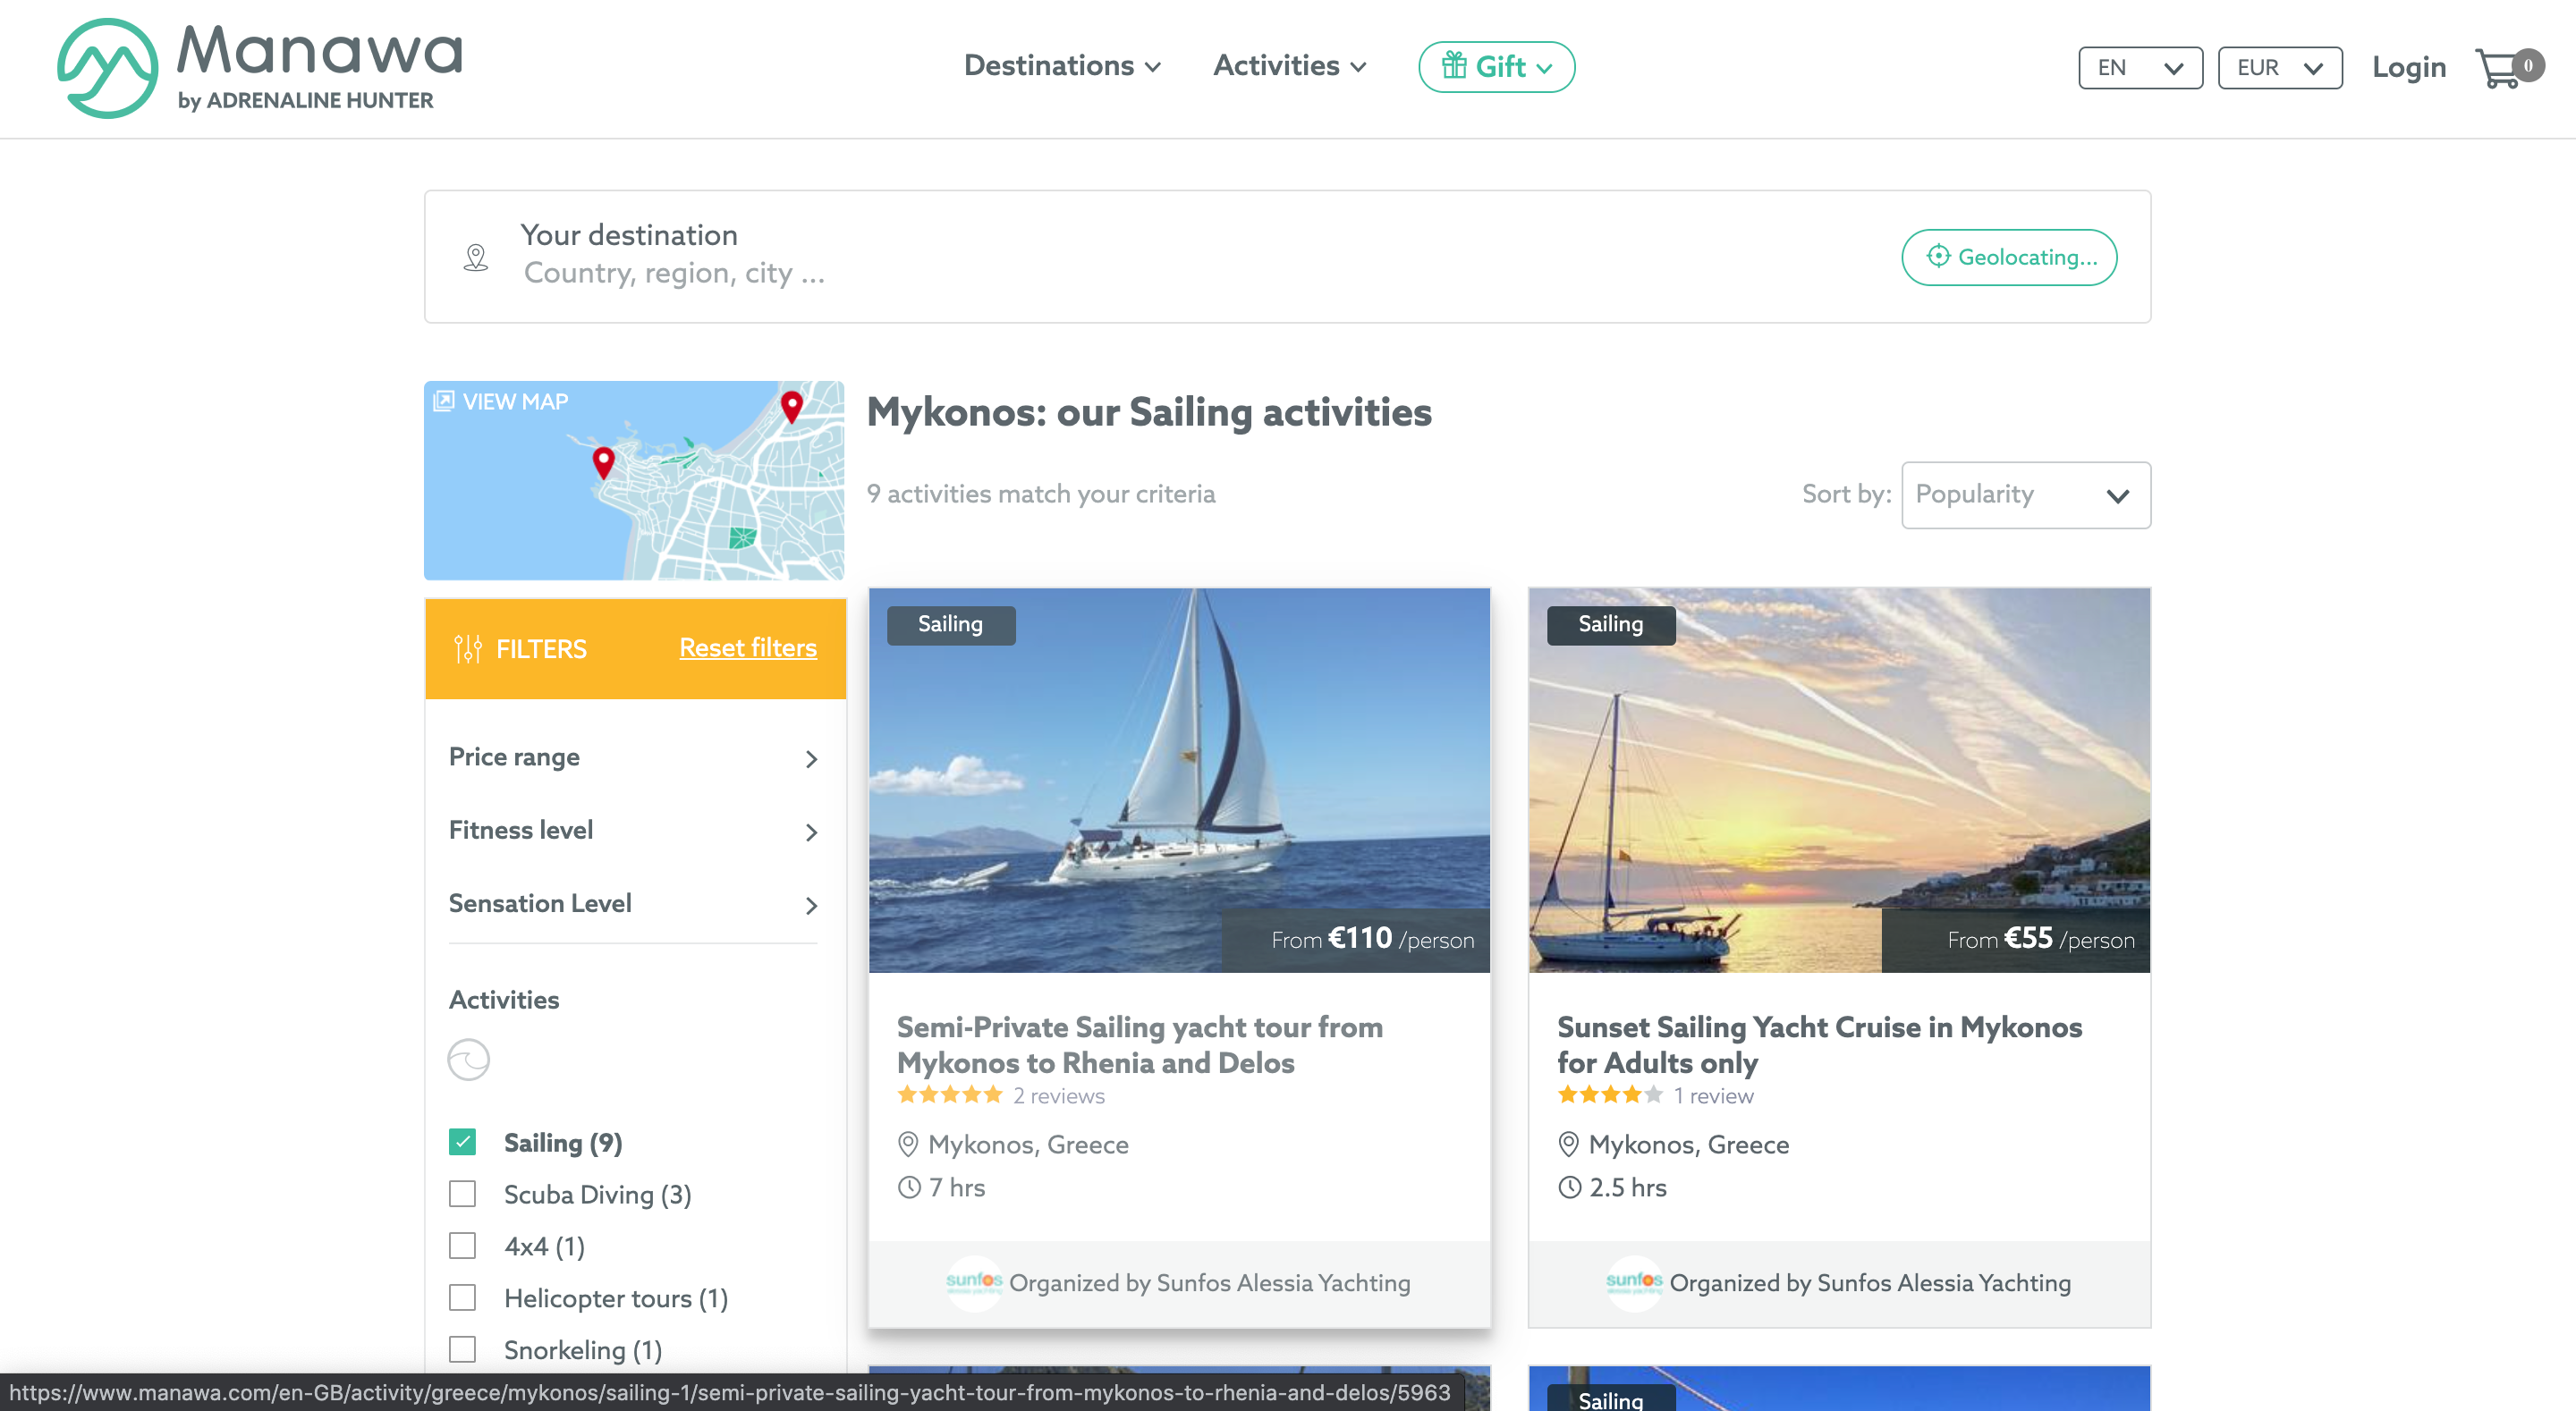Open the Destinations menu
Viewport: 2576px width, 1411px height.
(1062, 66)
